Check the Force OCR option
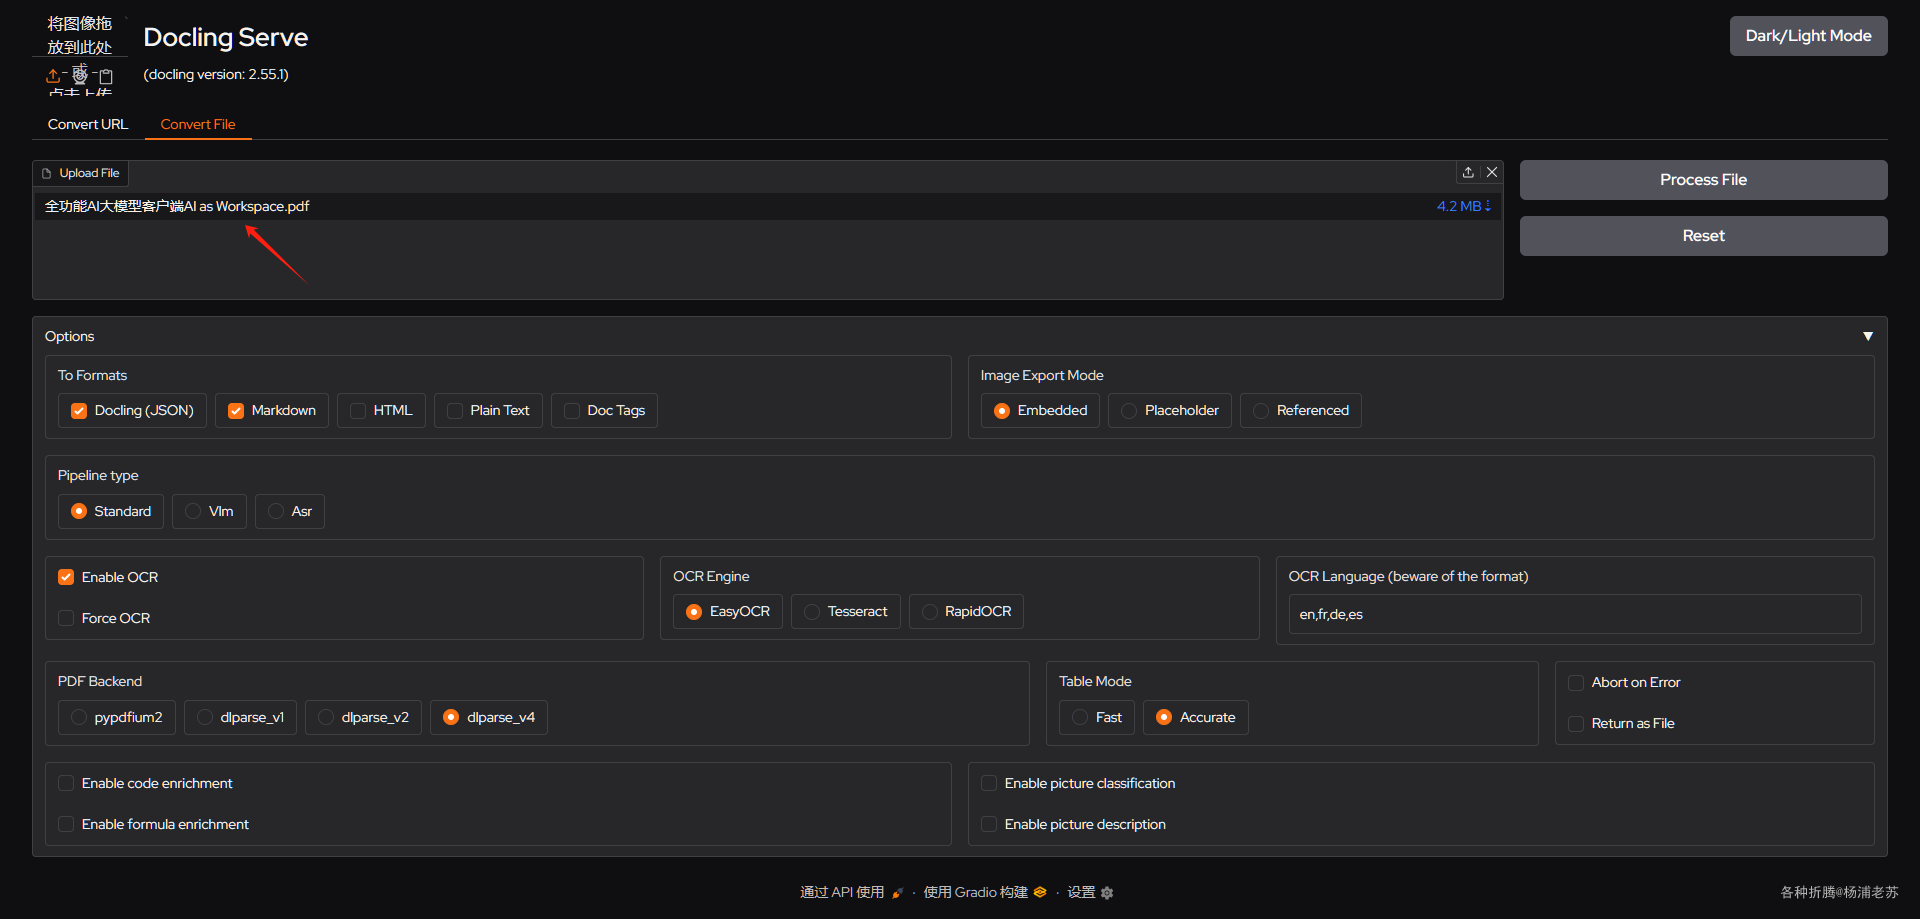 click(x=66, y=618)
